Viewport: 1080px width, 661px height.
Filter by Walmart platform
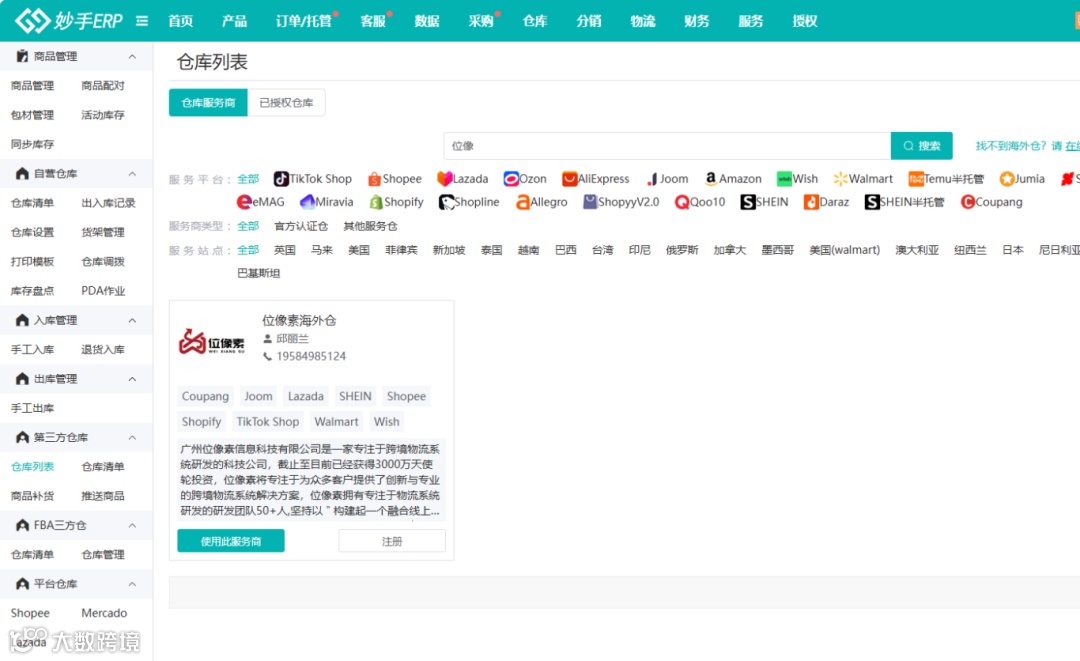863,179
